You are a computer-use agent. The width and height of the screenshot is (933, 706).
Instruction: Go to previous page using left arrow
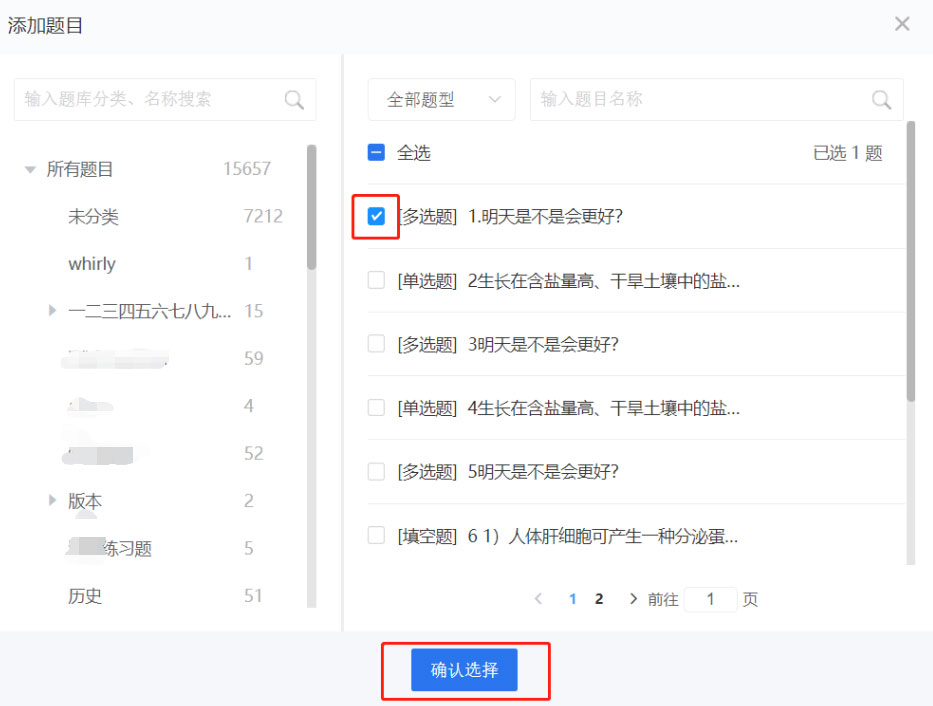pos(539,599)
